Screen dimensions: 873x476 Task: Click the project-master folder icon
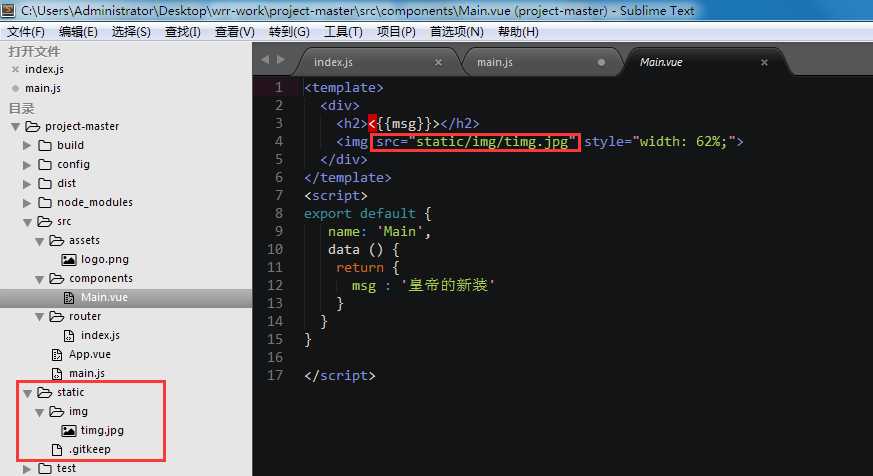point(33,127)
